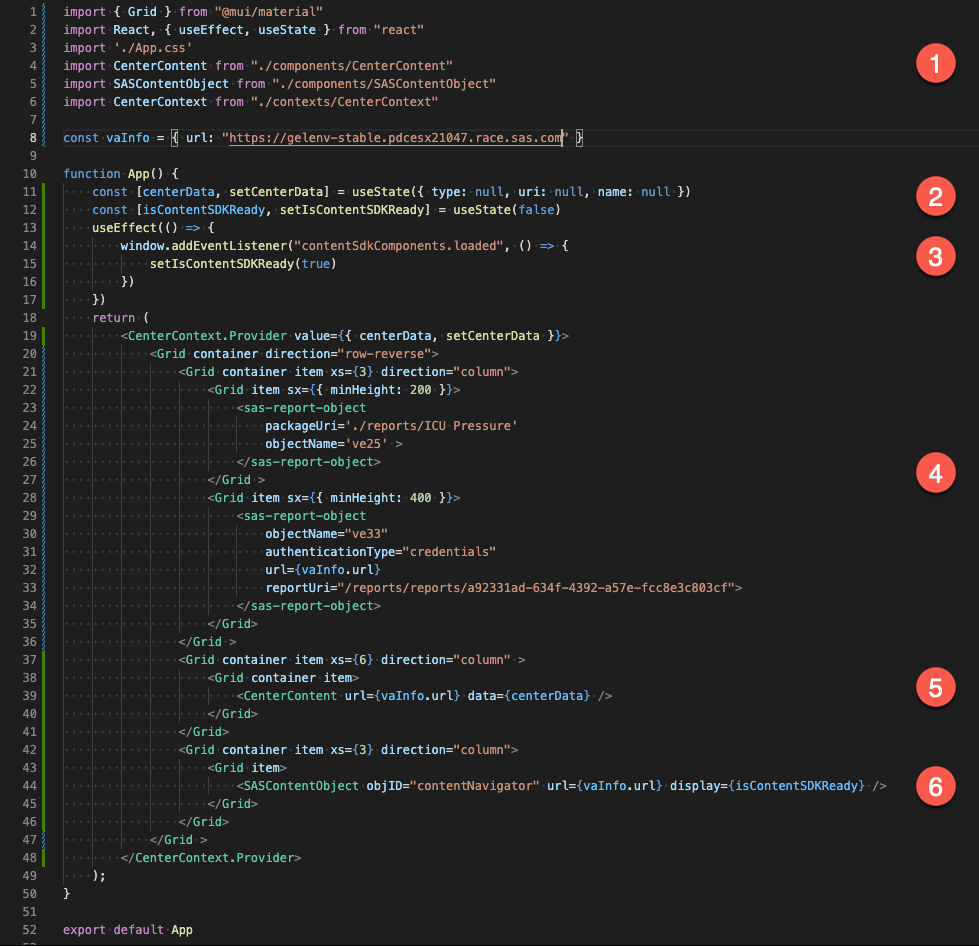Click the reportUri string on line 33

coord(536,588)
